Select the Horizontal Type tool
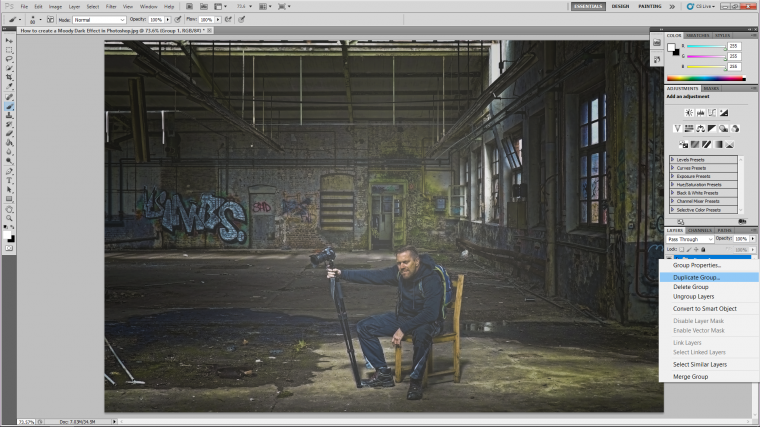This screenshot has height=427, width=760. pyautogui.click(x=9, y=181)
